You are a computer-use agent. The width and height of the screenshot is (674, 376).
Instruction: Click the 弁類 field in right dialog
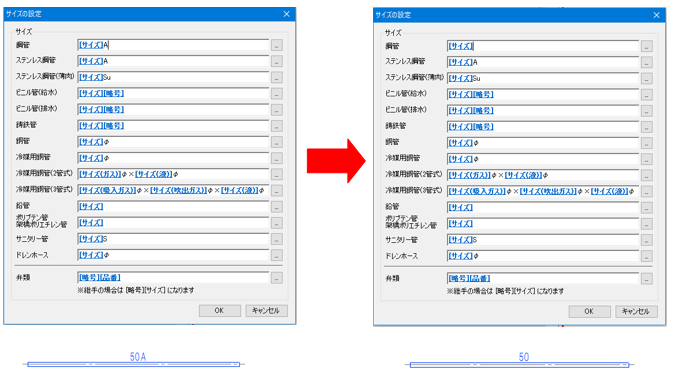click(543, 278)
